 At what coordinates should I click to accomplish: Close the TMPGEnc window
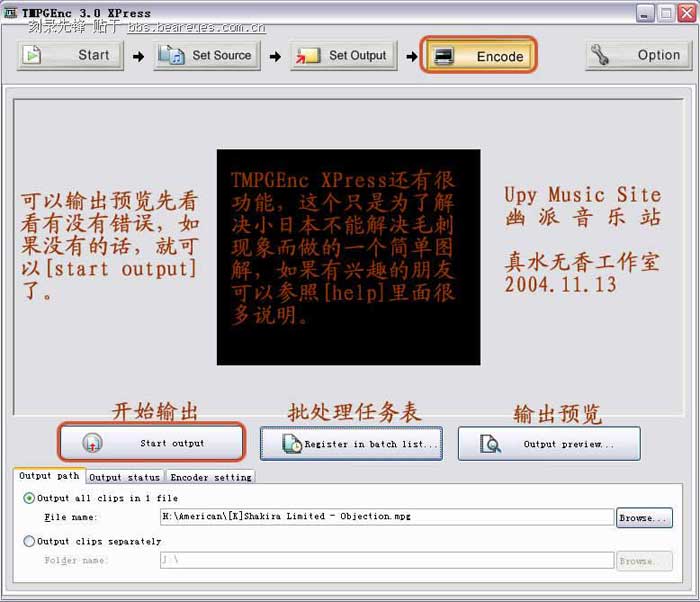click(x=687, y=13)
